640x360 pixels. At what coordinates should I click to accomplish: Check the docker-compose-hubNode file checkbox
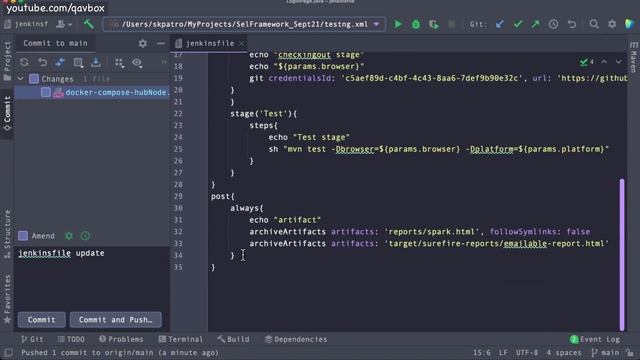pos(46,92)
